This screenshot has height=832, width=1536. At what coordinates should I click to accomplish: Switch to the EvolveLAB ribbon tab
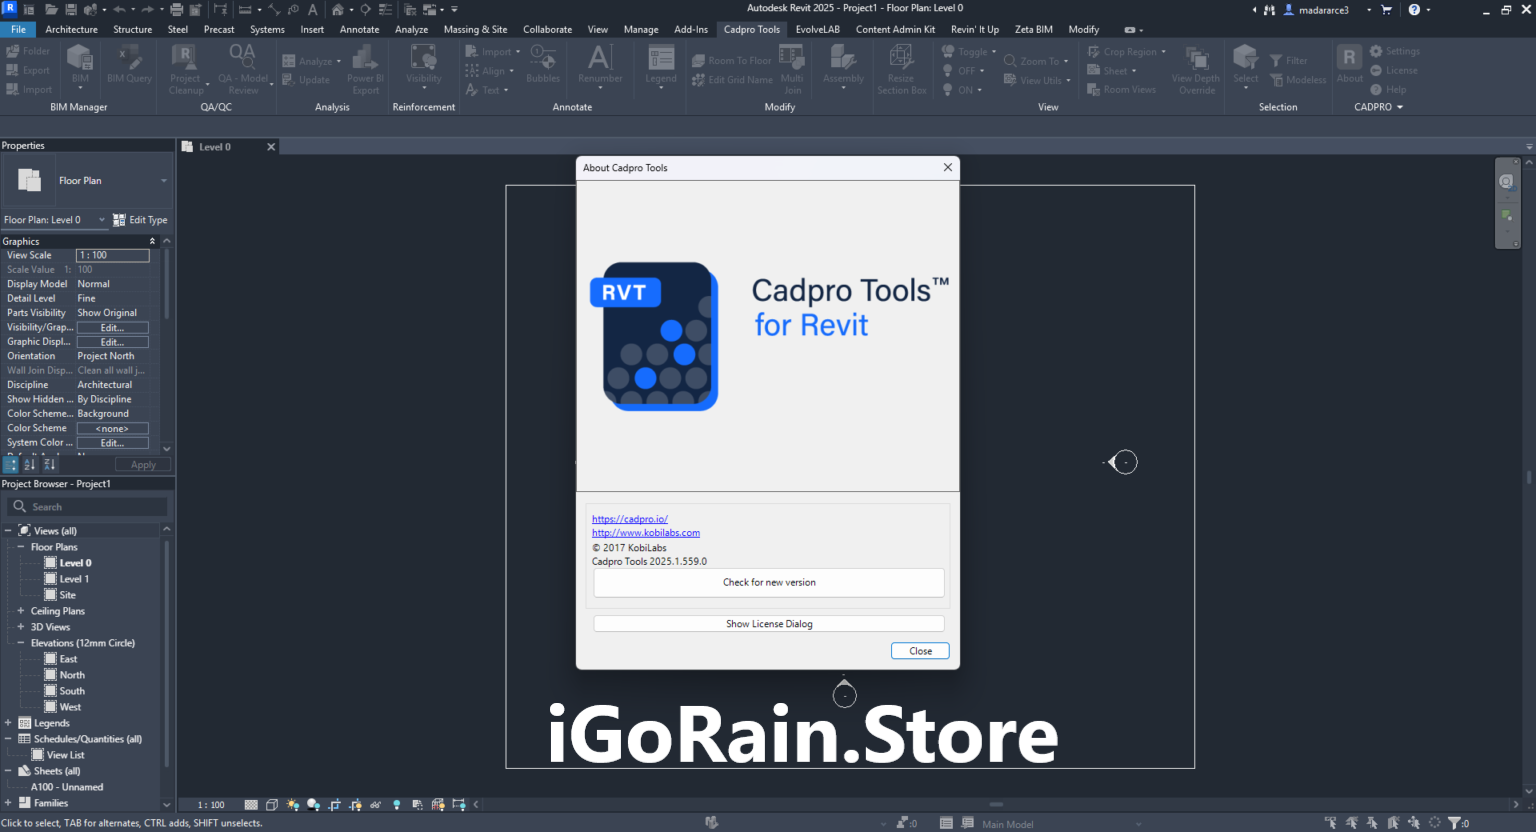pos(817,29)
